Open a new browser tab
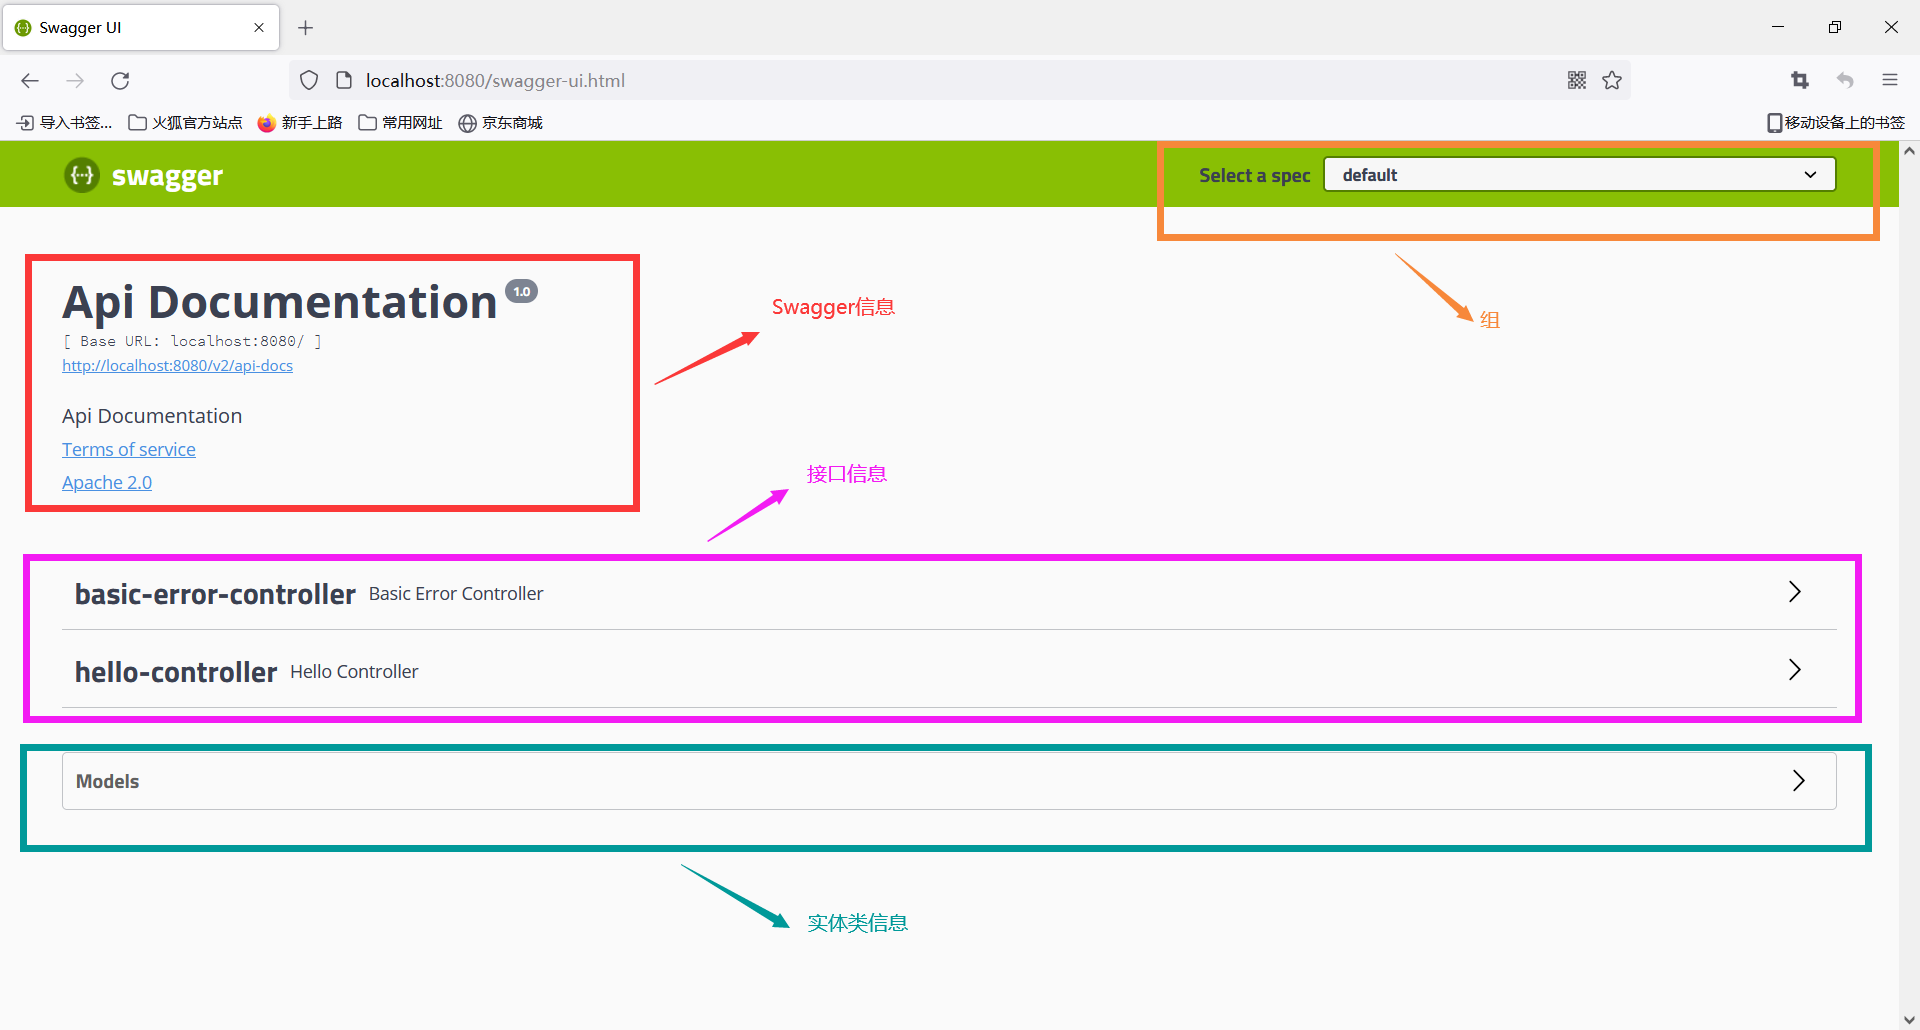 306,28
